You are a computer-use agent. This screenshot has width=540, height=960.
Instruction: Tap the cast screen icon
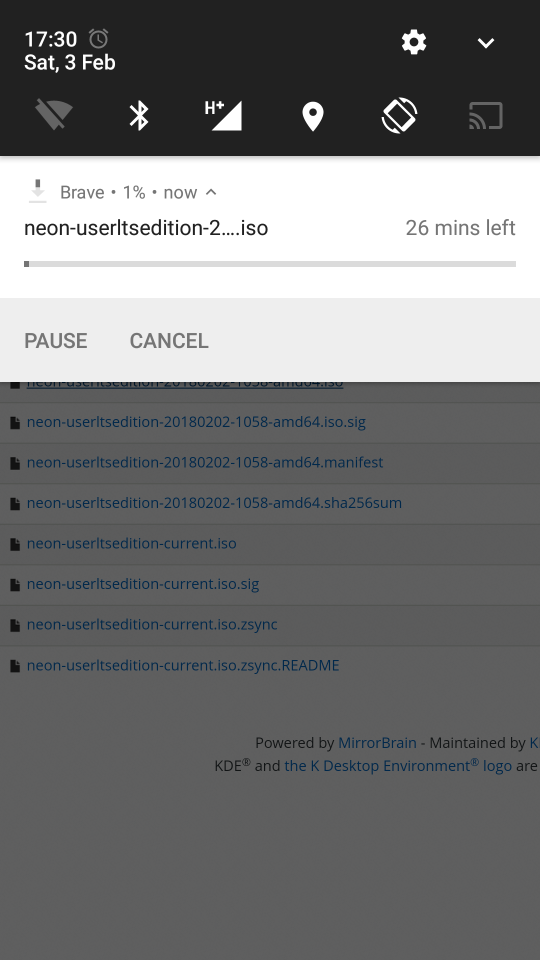pyautogui.click(x=486, y=116)
